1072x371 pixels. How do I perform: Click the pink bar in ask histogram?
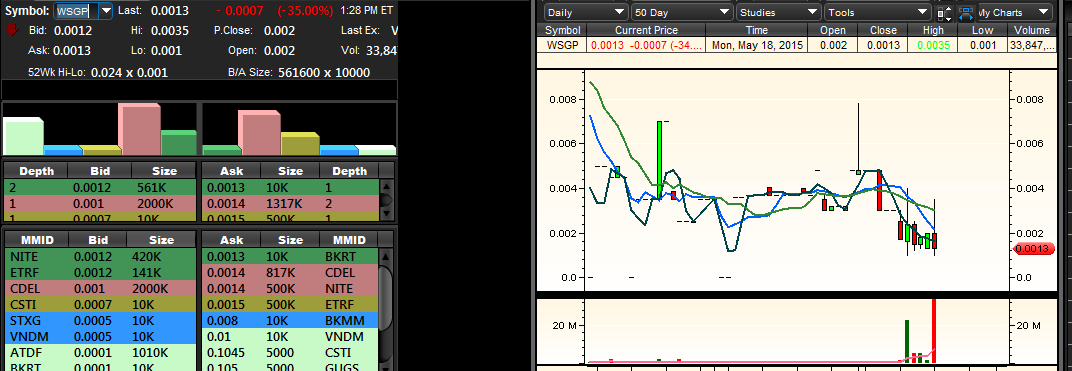click(x=260, y=133)
